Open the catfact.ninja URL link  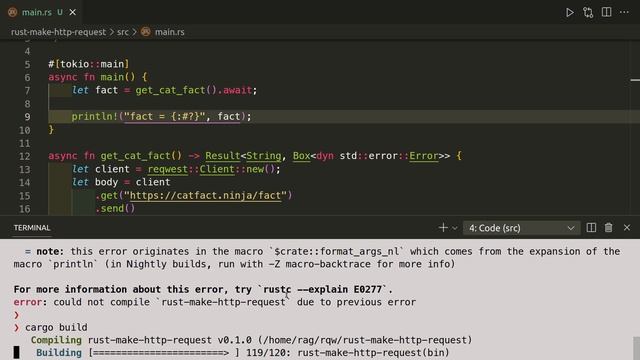tap(205, 195)
